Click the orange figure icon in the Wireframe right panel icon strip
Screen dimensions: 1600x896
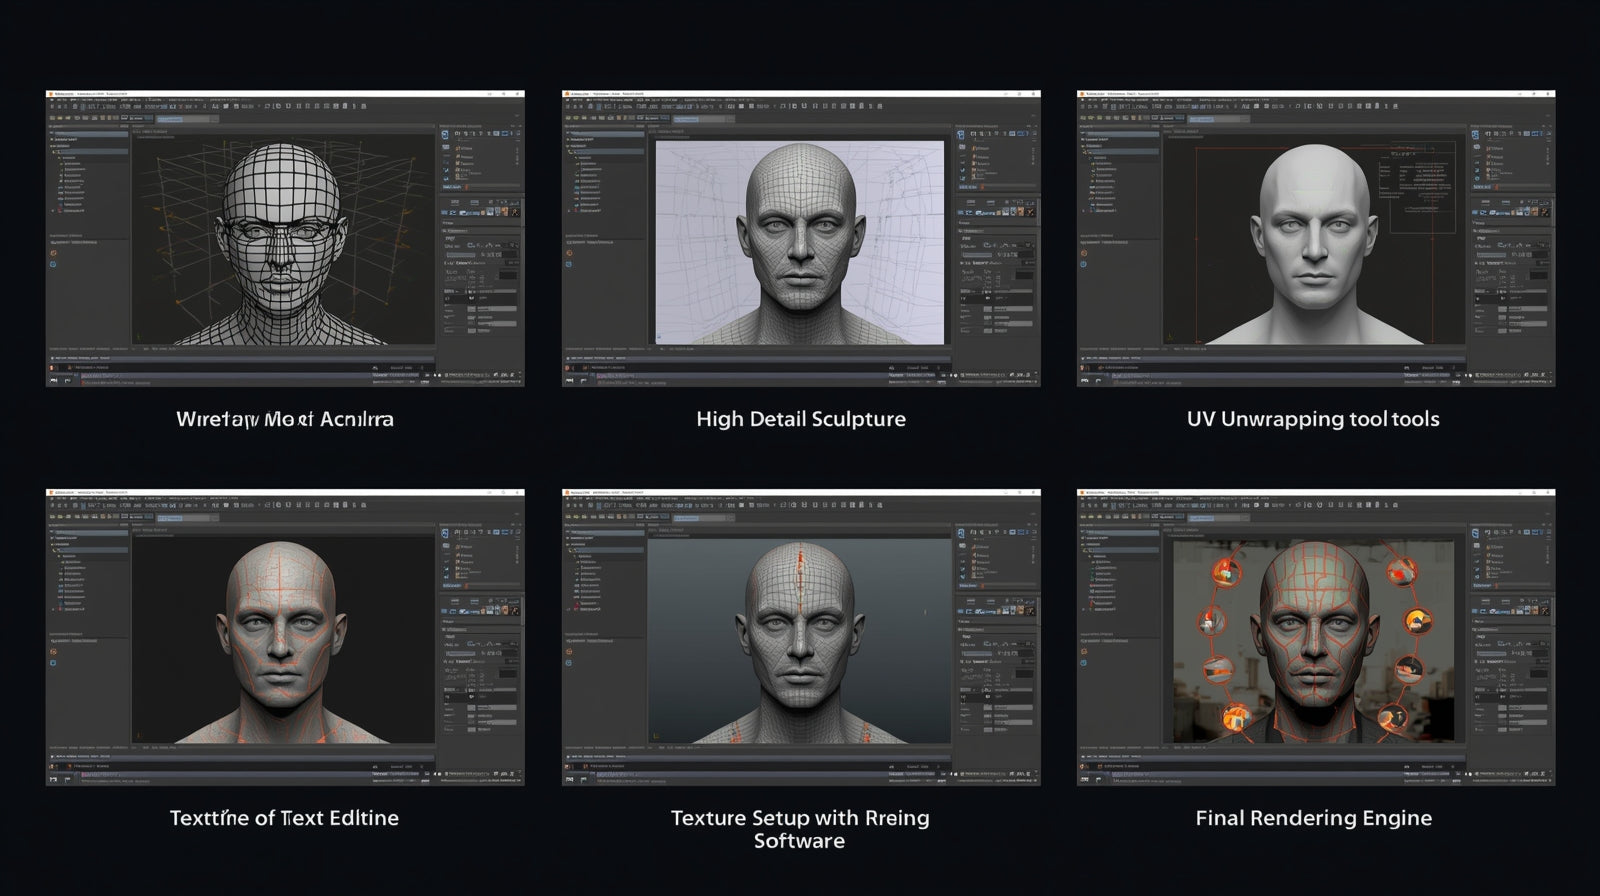[515, 211]
